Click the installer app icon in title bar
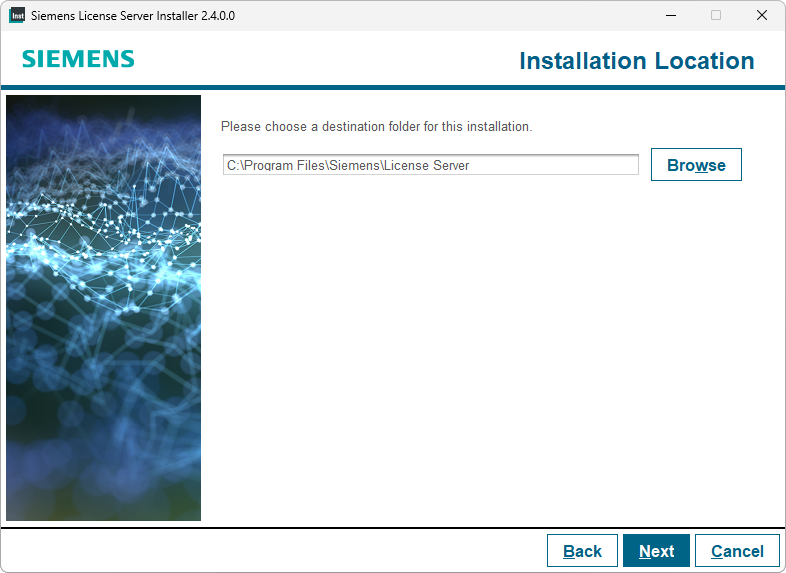The image size is (786, 573). pyautogui.click(x=17, y=16)
